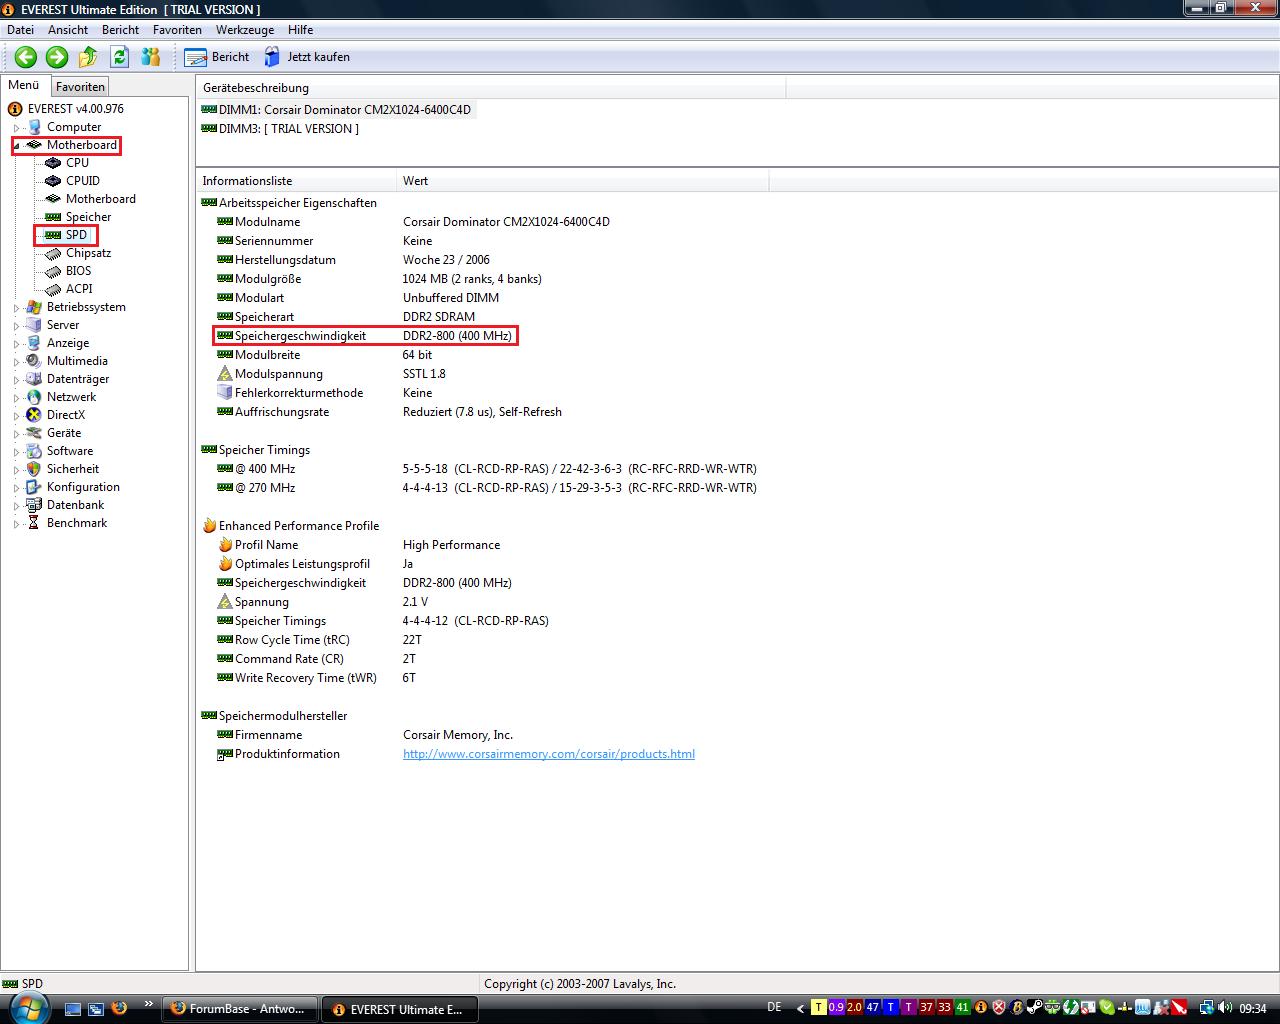Expand the Datenträger node
This screenshot has width=1280, height=1024.
click(17, 380)
